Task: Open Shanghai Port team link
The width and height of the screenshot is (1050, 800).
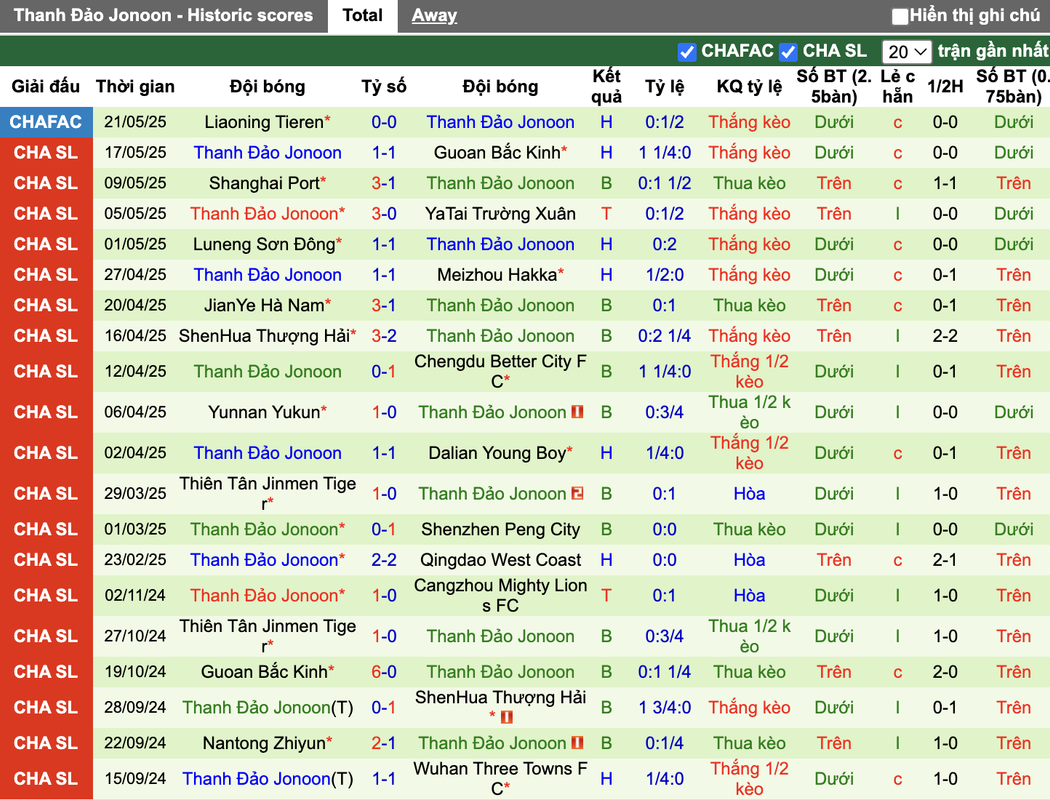Action: click(267, 183)
